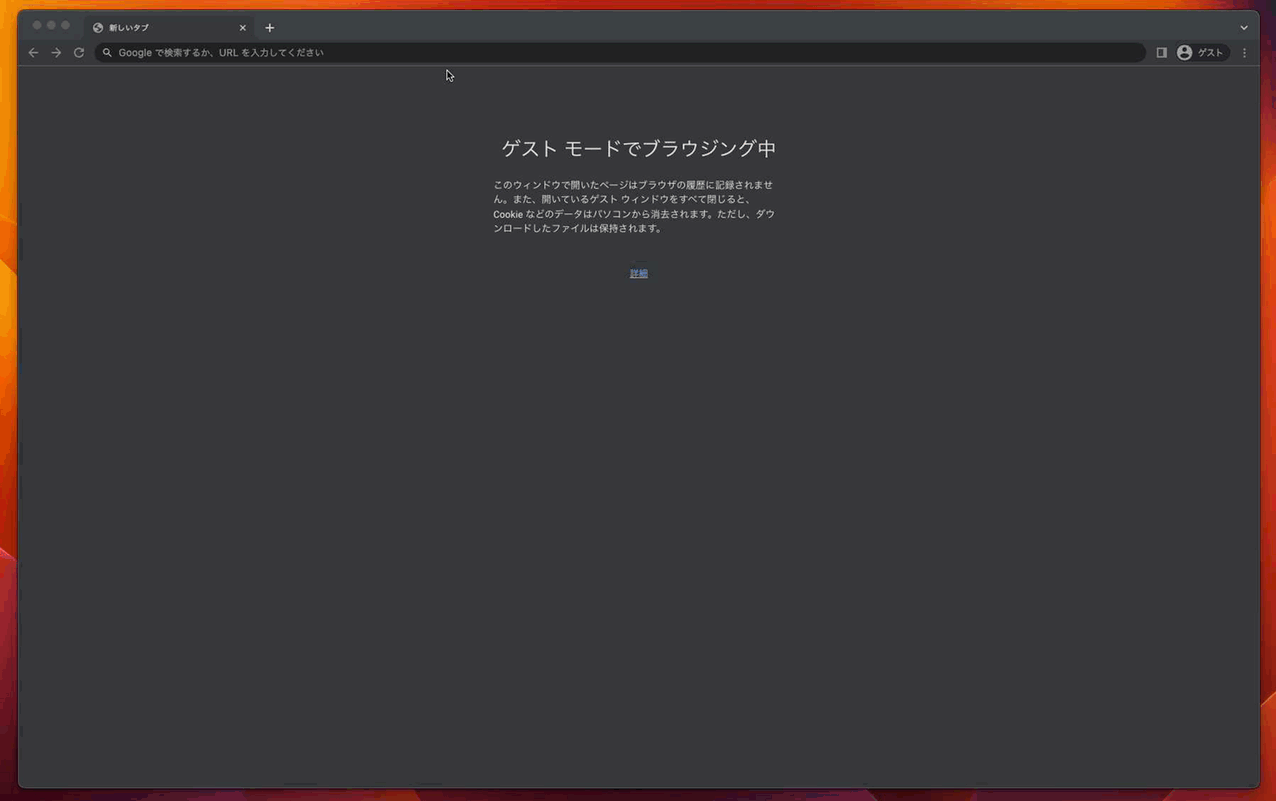Open the 詳細 link

click(x=638, y=273)
